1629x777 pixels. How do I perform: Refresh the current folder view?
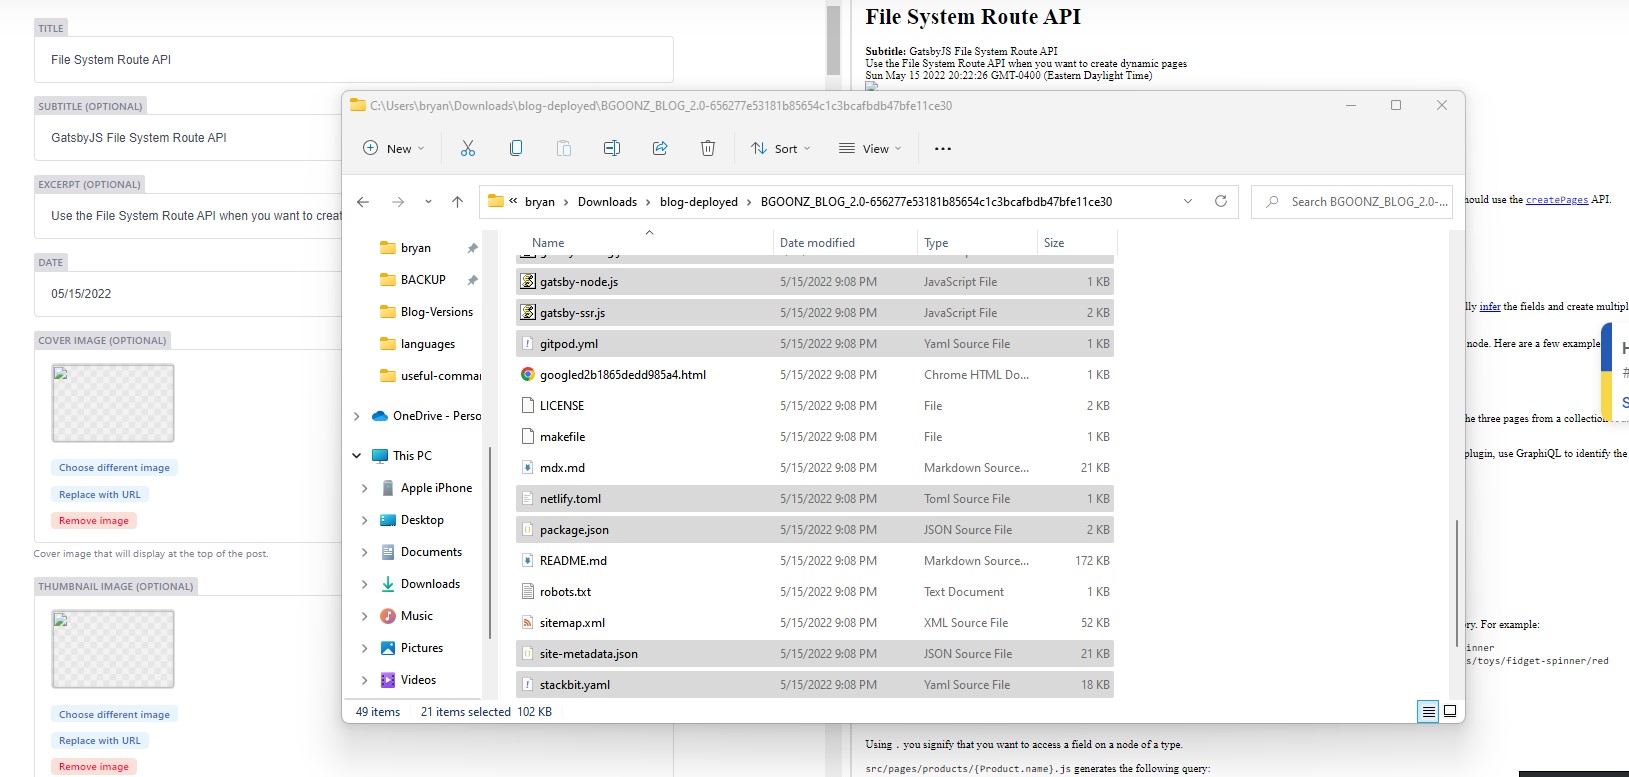tap(1221, 201)
